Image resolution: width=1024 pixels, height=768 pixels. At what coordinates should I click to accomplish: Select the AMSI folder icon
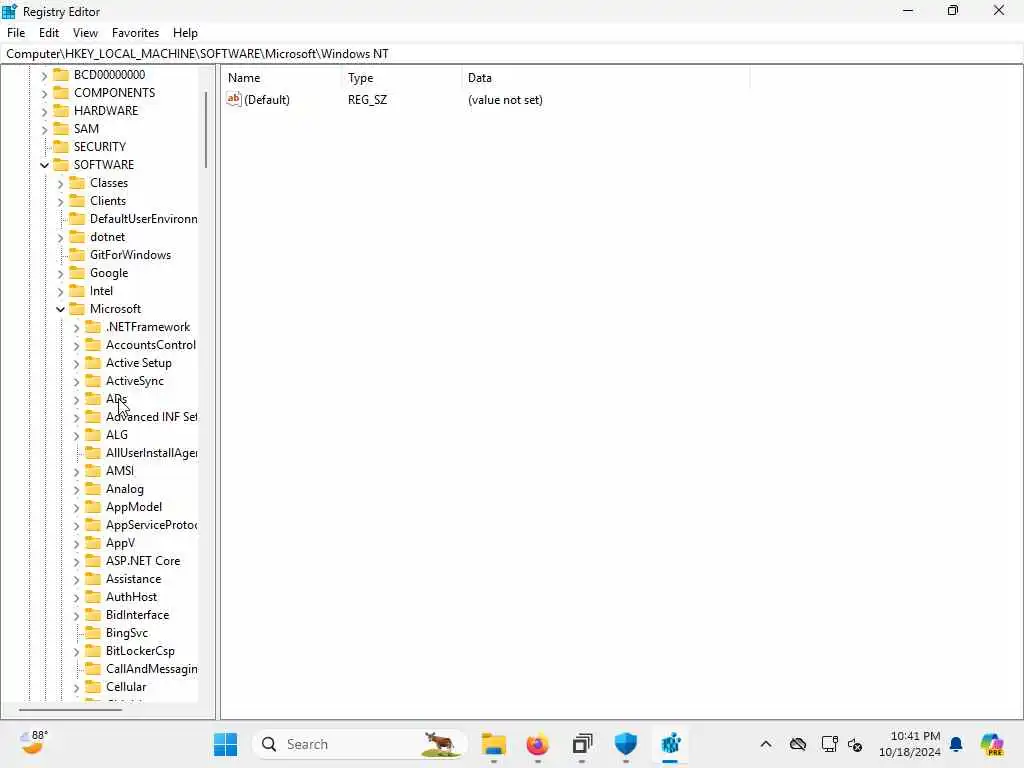coord(93,470)
